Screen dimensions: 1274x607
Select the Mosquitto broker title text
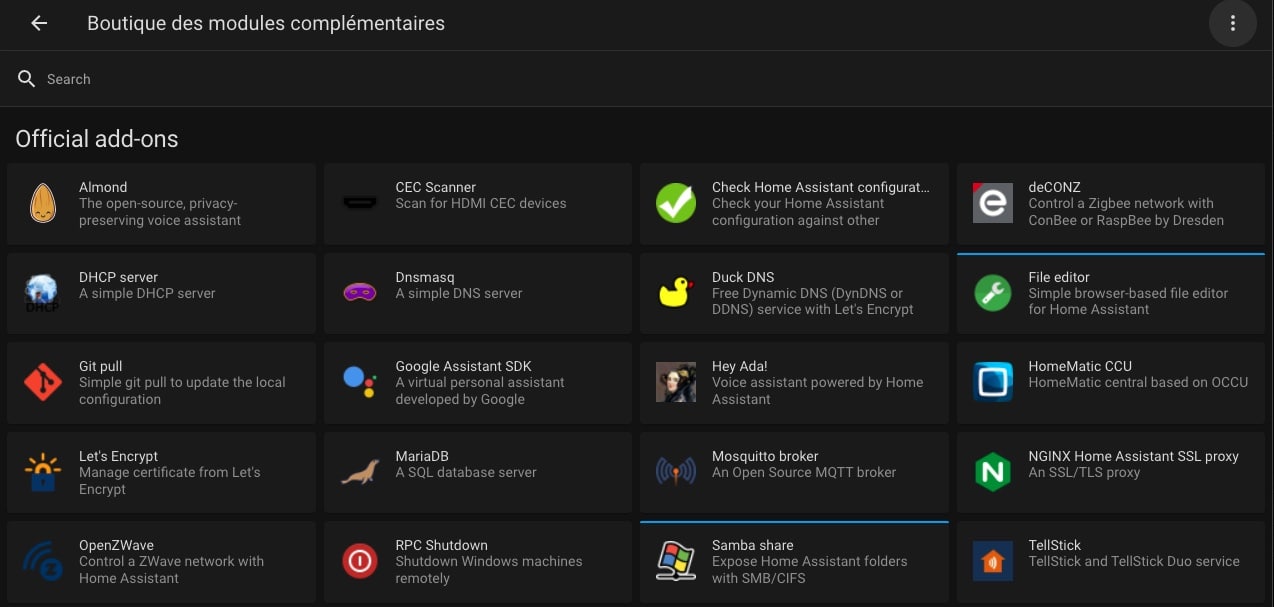[x=765, y=456]
